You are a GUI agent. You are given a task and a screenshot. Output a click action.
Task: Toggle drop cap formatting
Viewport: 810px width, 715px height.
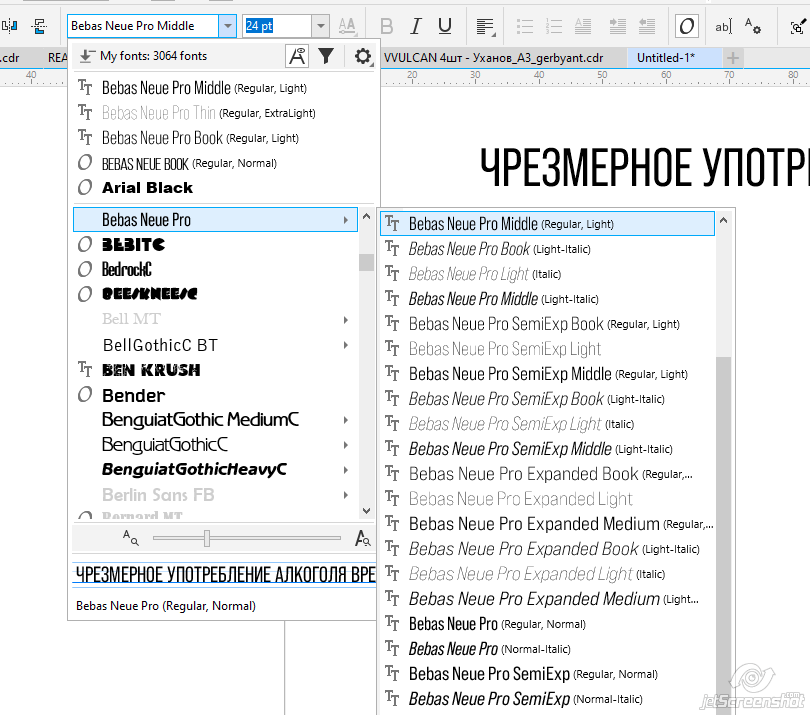(583, 26)
